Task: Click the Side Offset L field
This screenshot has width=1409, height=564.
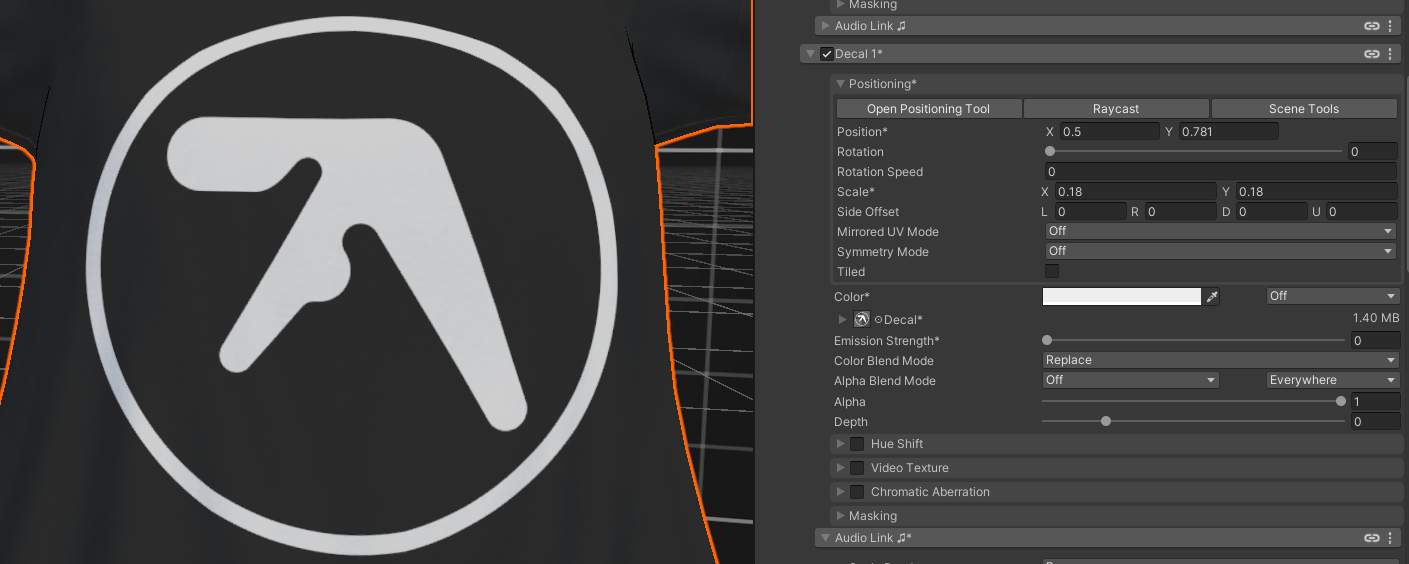Action: tap(1090, 211)
